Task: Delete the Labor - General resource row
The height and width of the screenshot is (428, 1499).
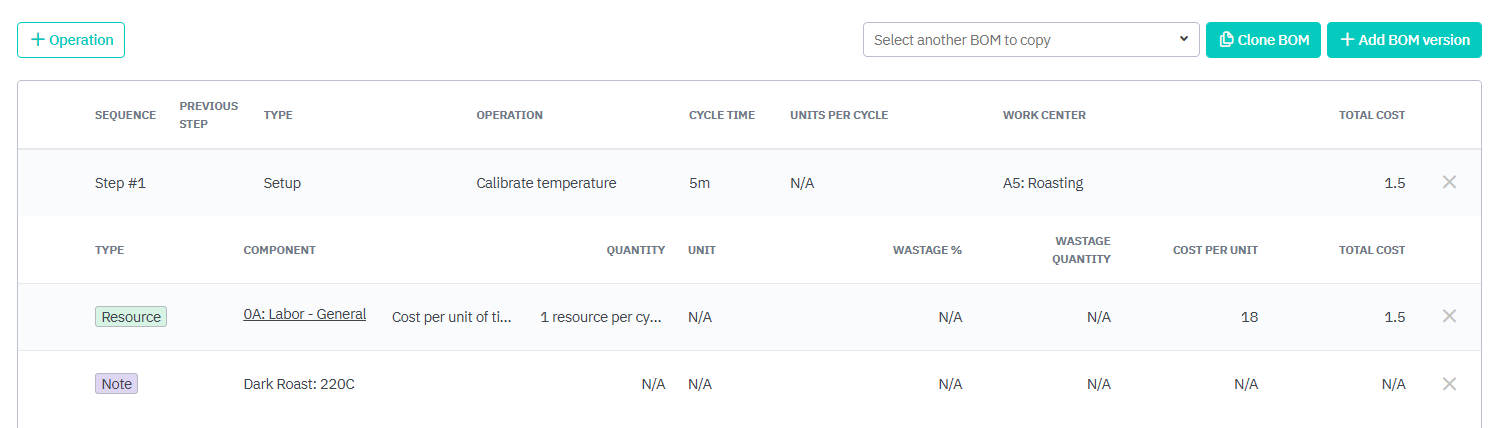Action: point(1449,316)
